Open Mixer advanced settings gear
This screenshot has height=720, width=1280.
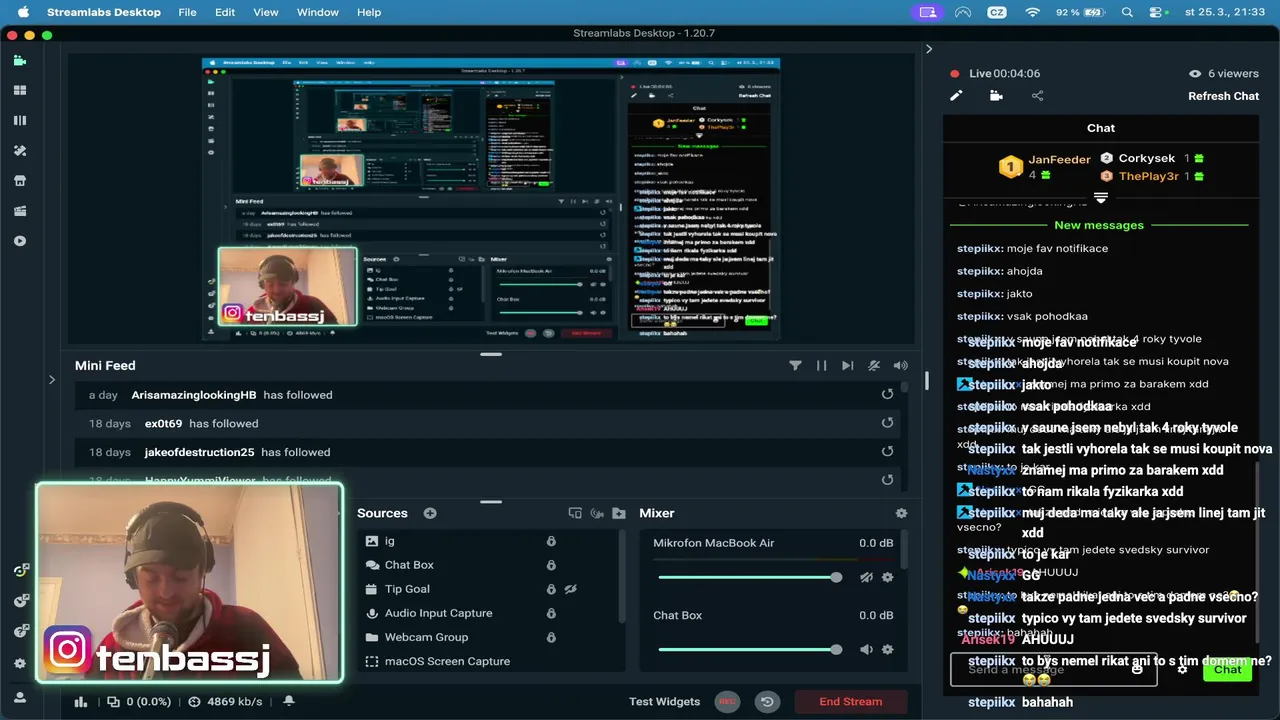pos(901,513)
